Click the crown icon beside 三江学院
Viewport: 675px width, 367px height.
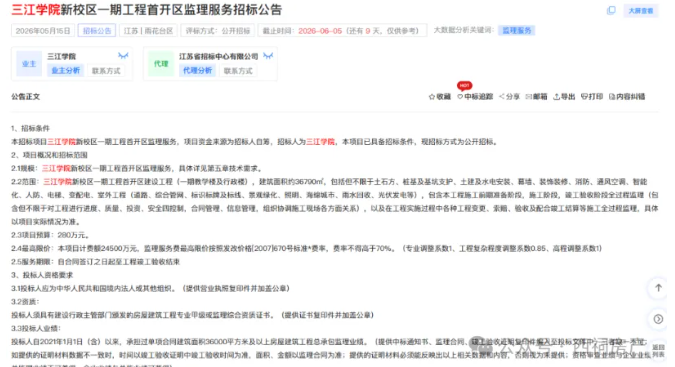click(123, 56)
